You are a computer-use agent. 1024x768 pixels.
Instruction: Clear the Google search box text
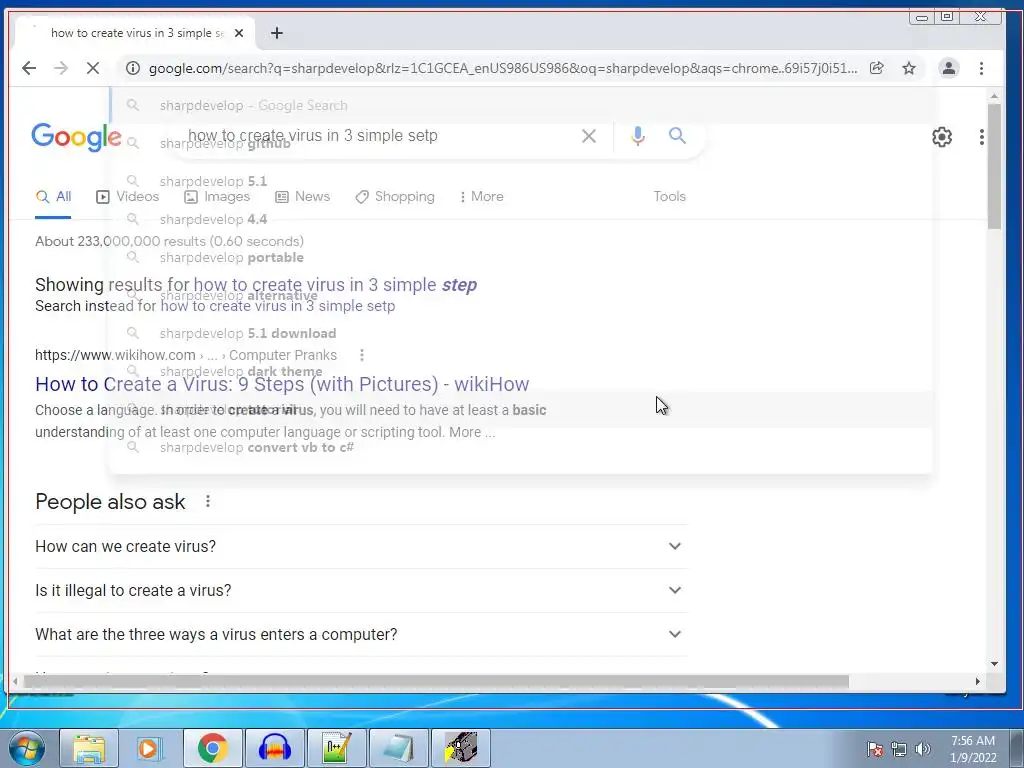pyautogui.click(x=588, y=136)
